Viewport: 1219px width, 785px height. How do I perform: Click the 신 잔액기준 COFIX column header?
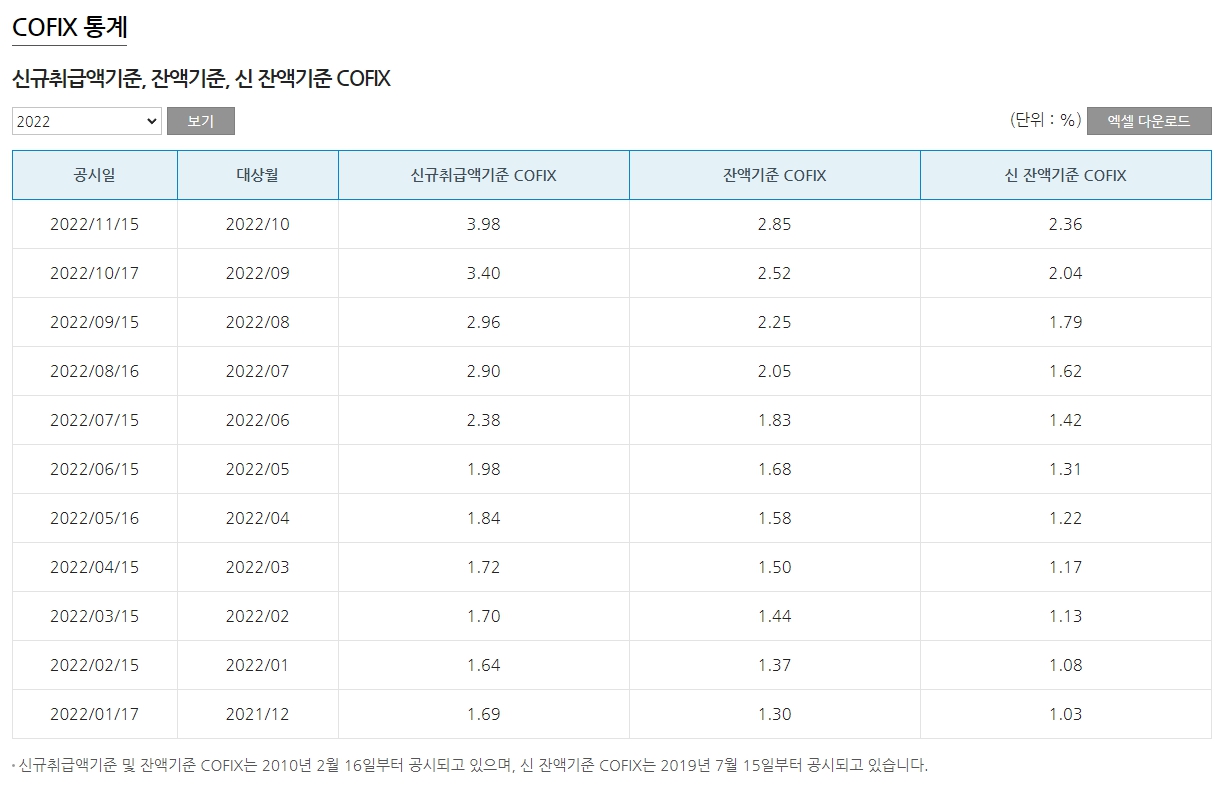tap(1068, 174)
